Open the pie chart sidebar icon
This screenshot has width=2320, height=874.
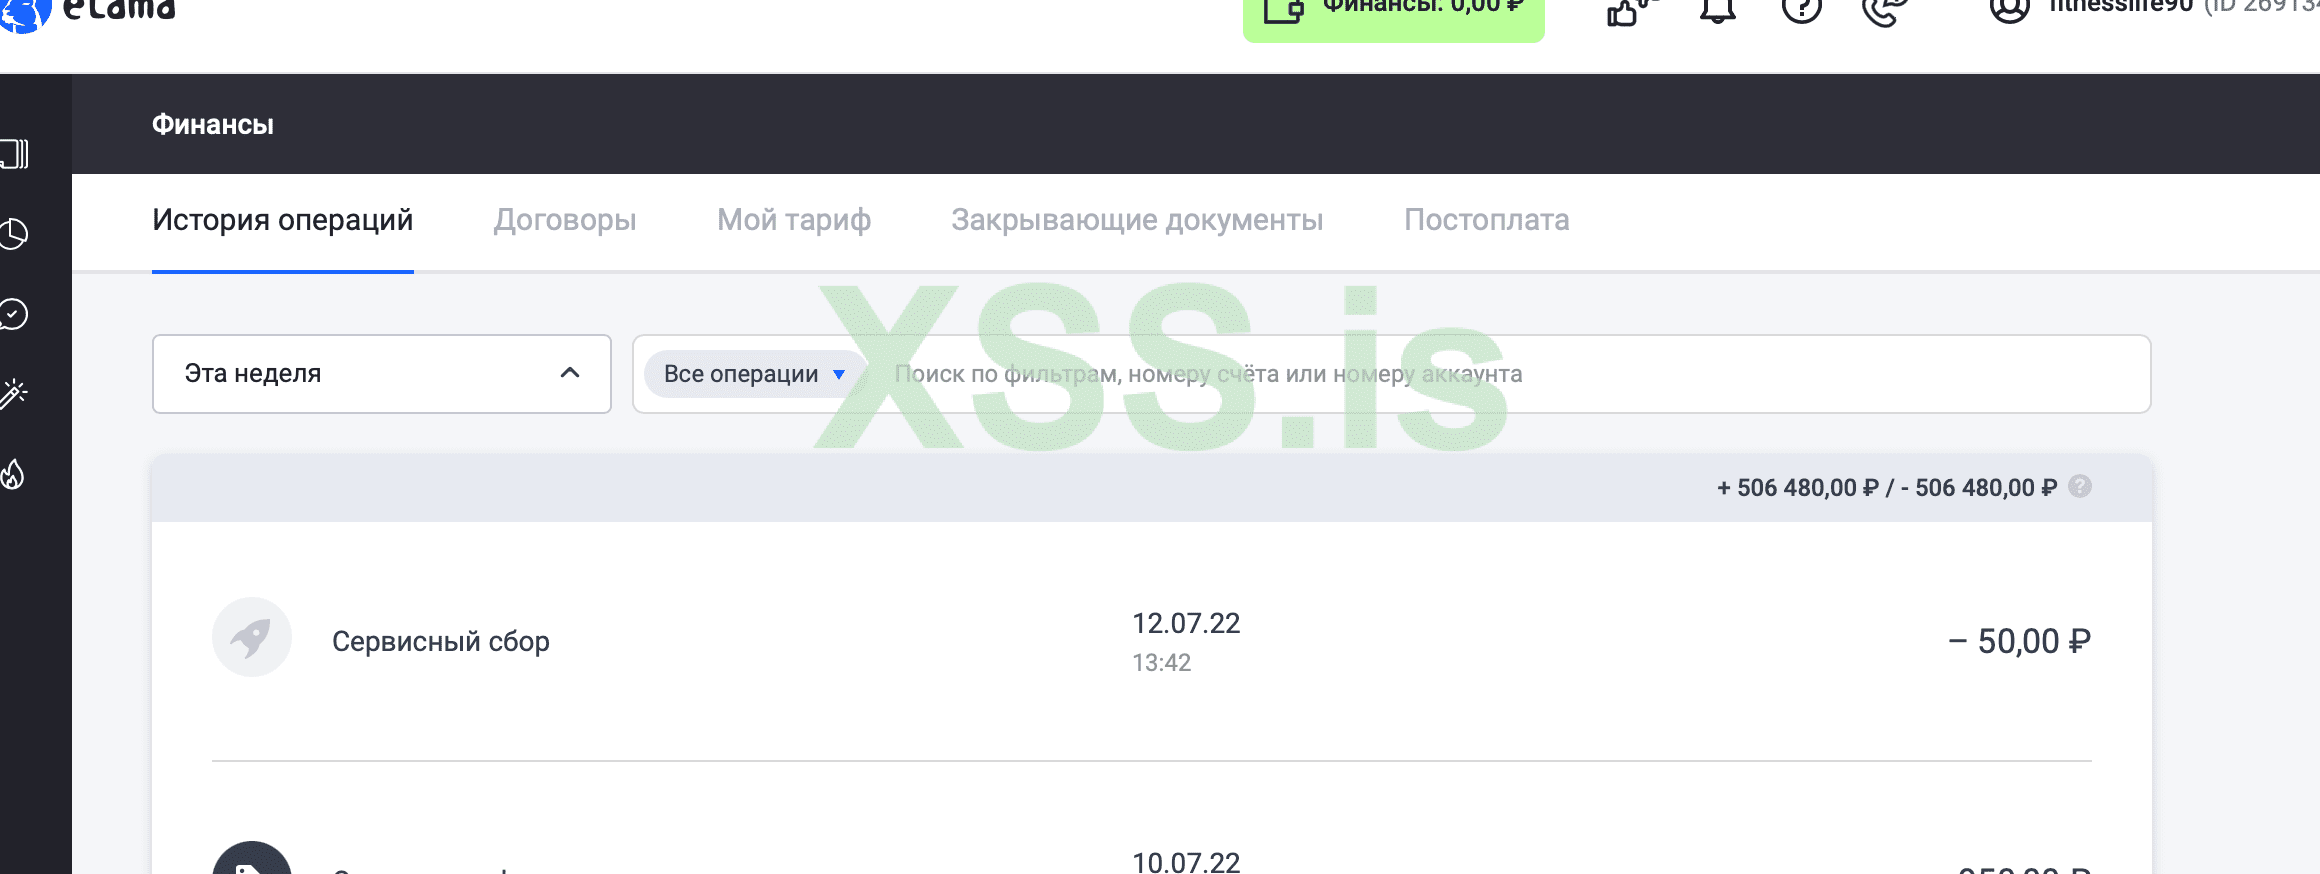click(x=14, y=234)
